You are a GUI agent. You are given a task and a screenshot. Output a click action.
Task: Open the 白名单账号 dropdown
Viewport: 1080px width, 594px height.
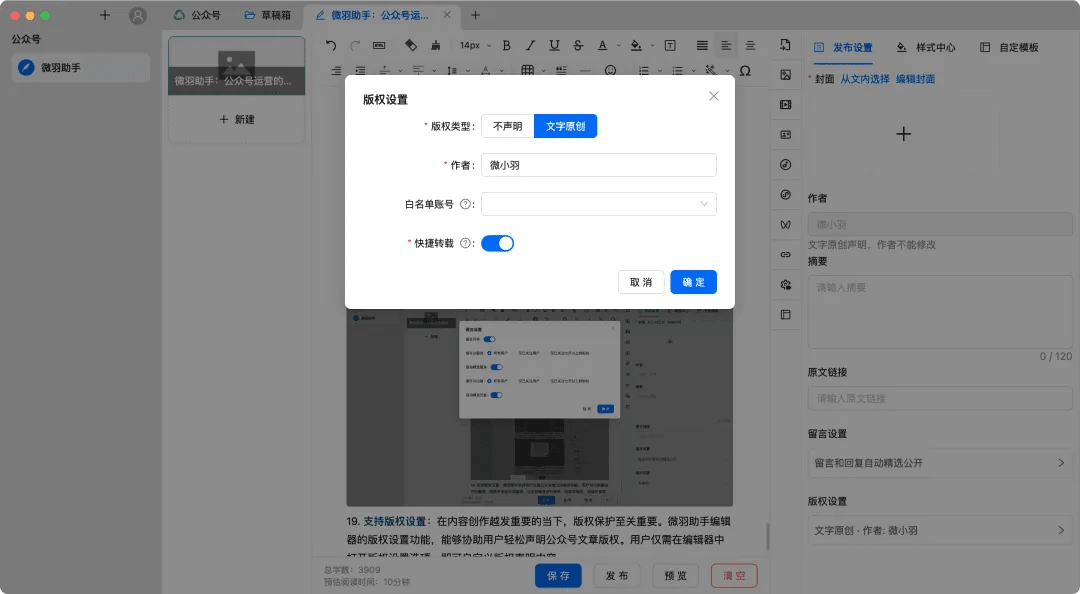tap(598, 204)
